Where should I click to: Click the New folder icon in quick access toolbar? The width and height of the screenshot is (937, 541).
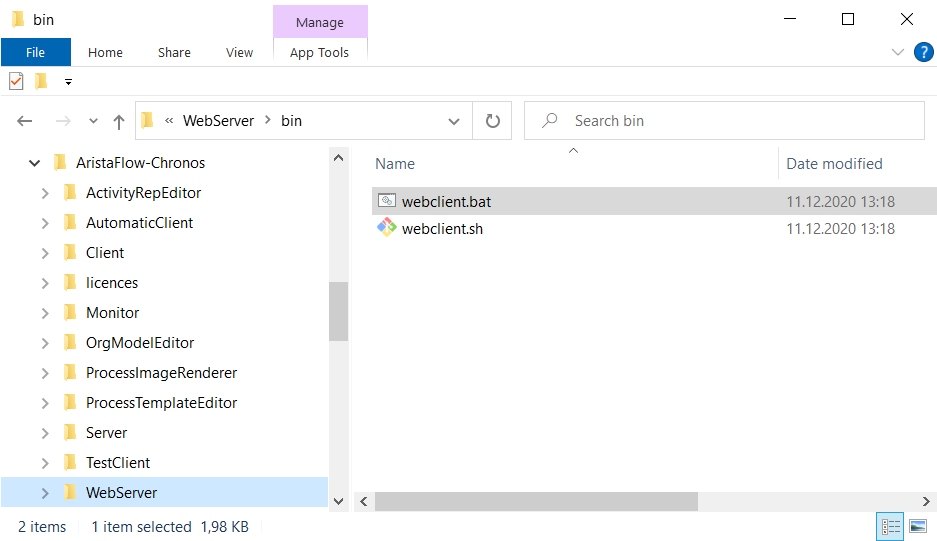coord(41,81)
